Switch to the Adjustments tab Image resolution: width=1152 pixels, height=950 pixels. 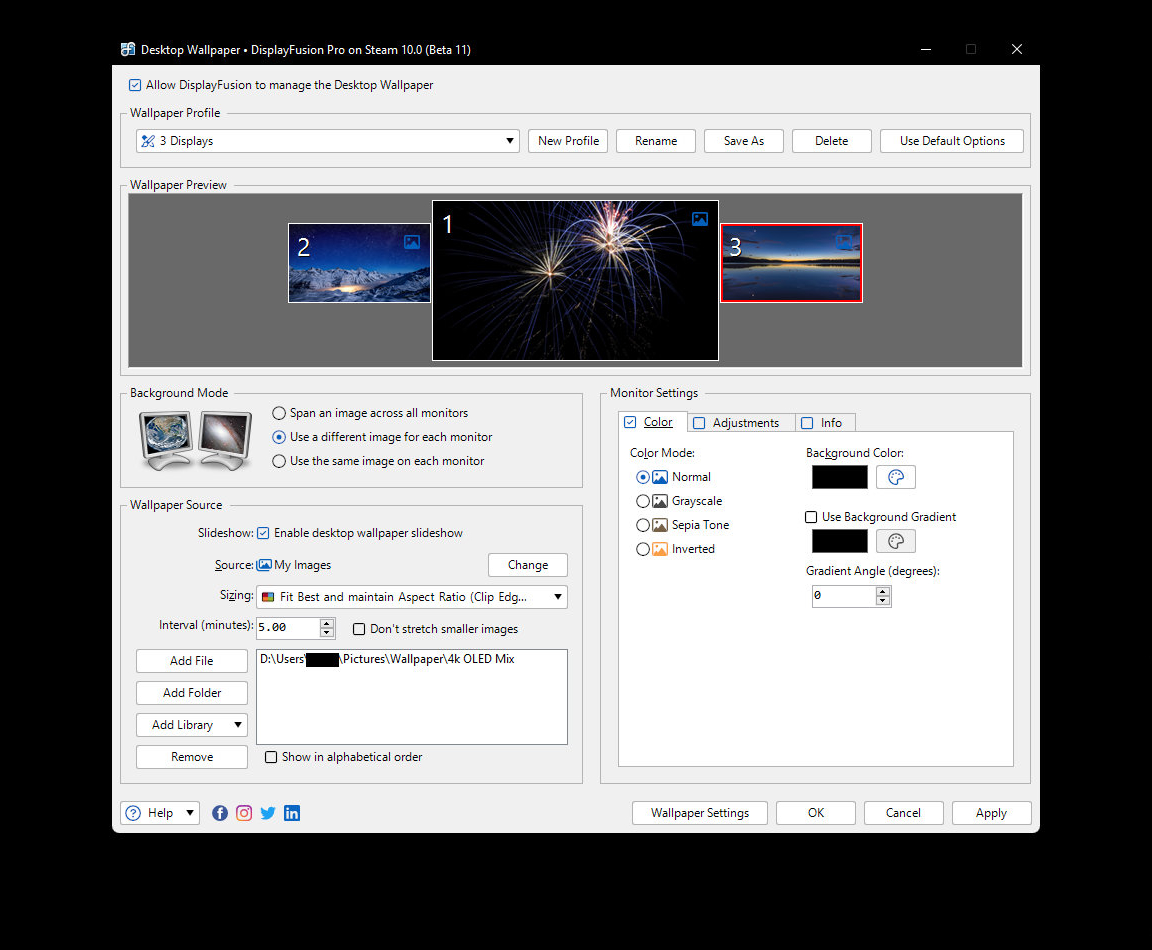point(741,423)
